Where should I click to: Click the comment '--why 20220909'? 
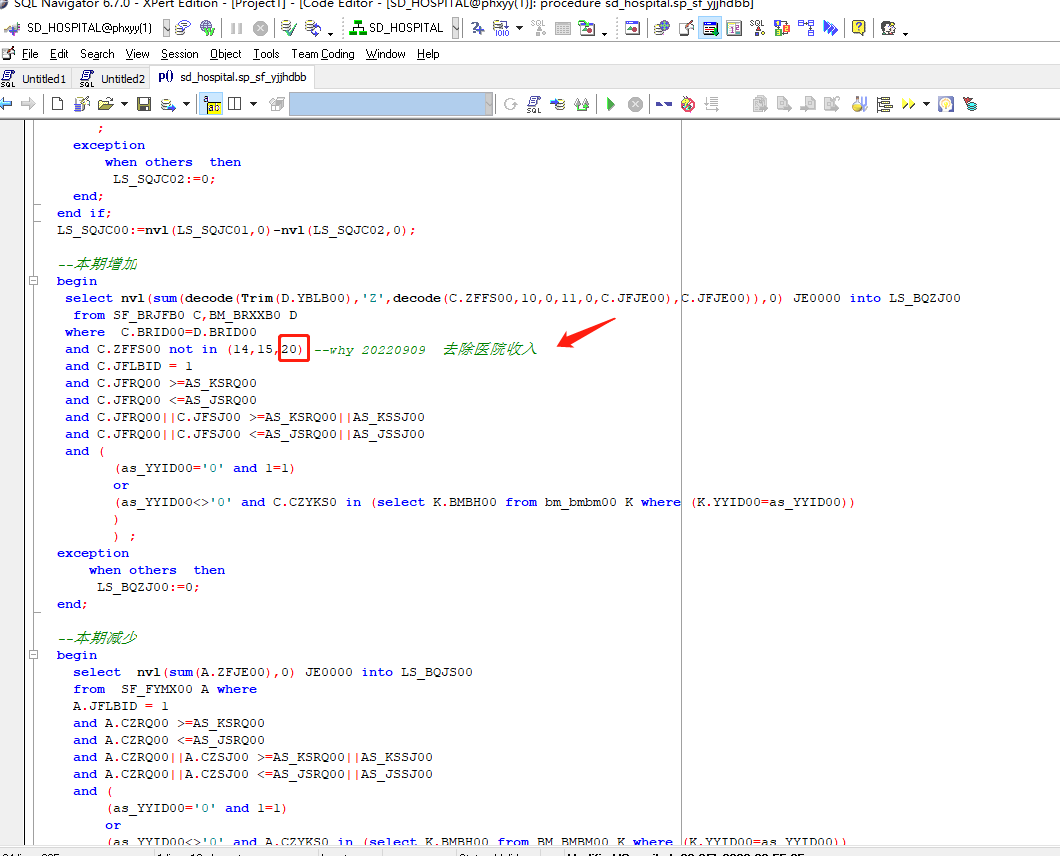tap(370, 350)
